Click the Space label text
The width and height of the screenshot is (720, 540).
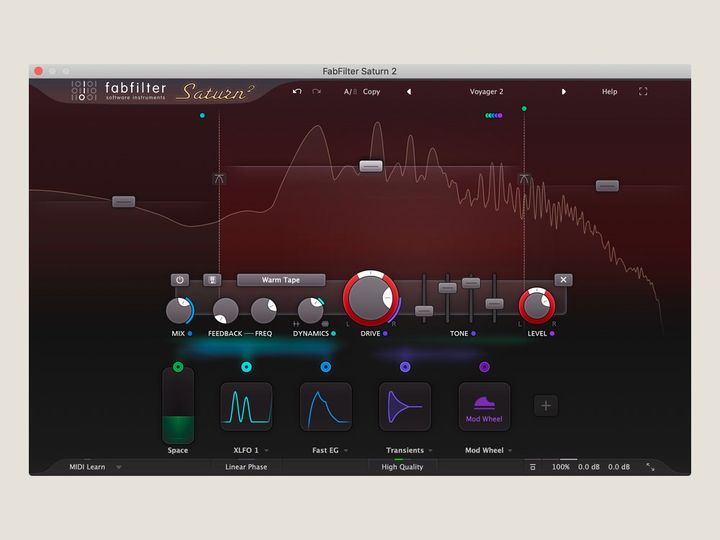[x=178, y=450]
